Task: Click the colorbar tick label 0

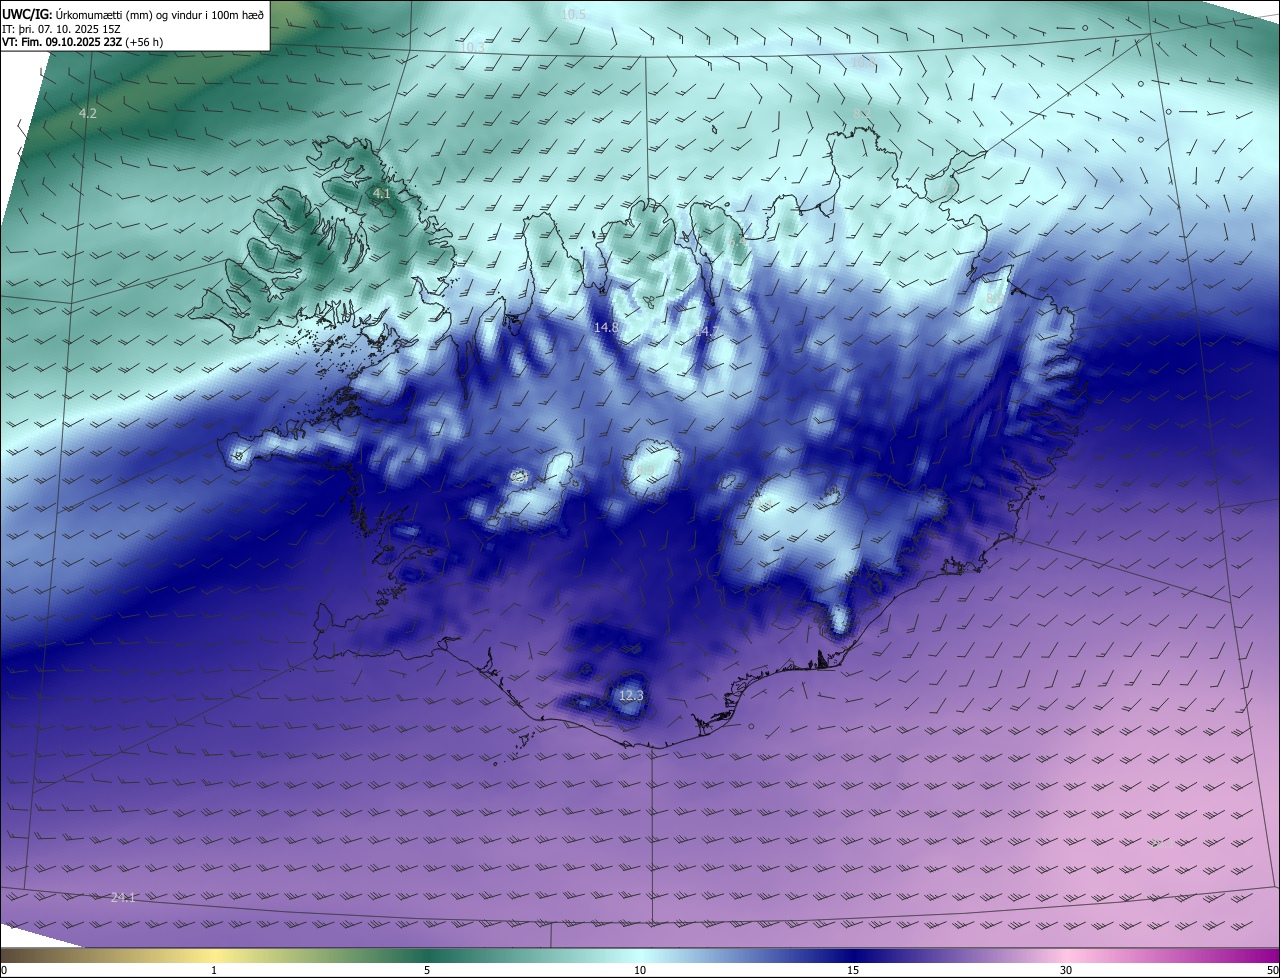Action: (x=4, y=970)
